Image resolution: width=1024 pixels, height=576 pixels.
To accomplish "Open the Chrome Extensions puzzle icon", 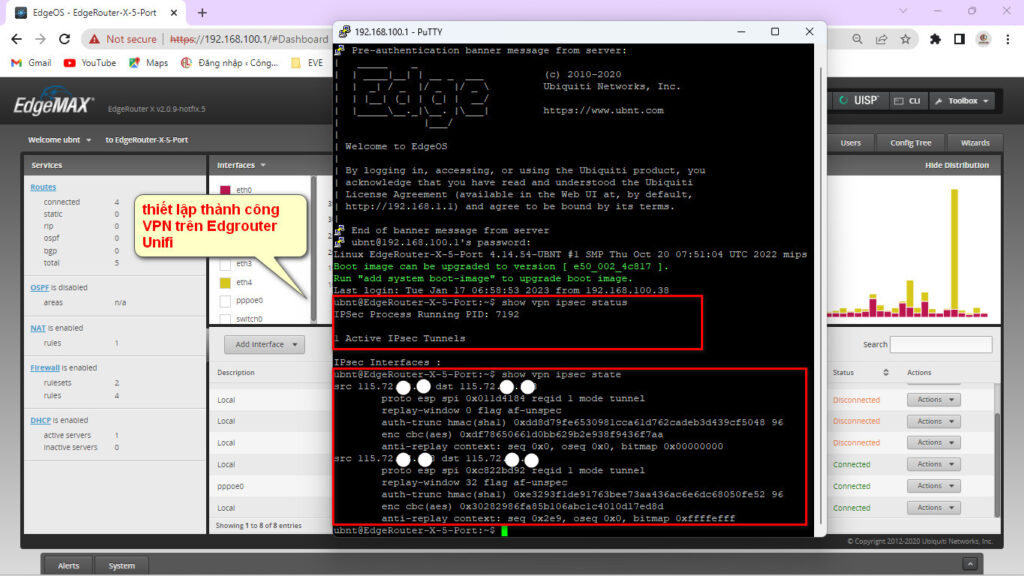I will point(935,39).
